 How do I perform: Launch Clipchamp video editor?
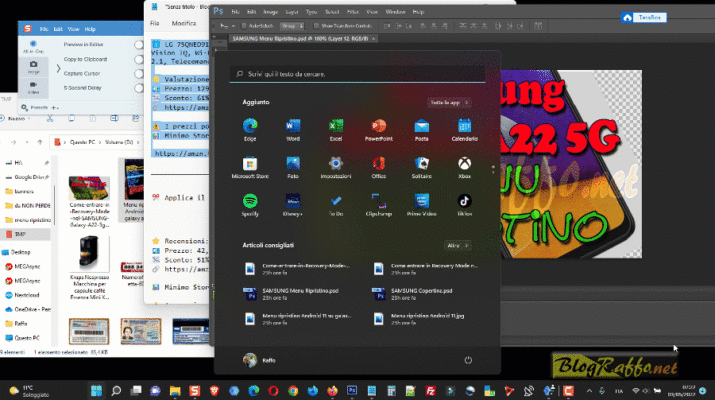pyautogui.click(x=378, y=205)
